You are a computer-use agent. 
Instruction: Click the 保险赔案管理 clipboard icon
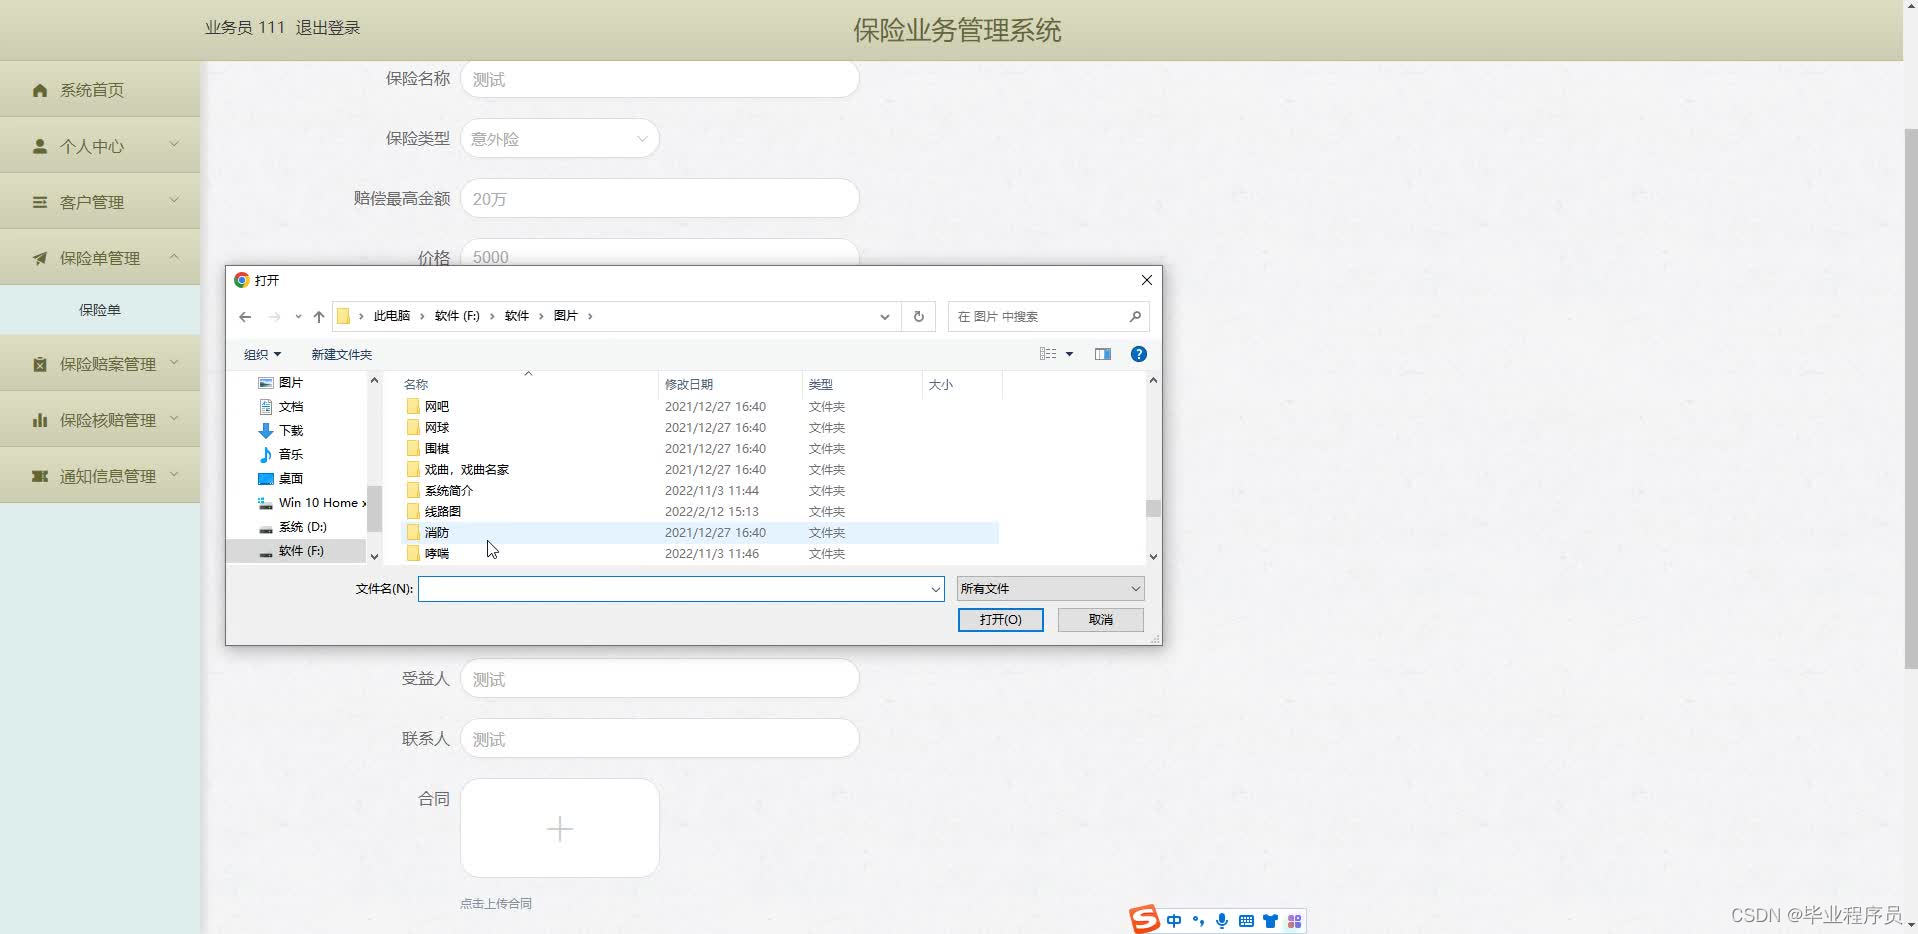40,364
